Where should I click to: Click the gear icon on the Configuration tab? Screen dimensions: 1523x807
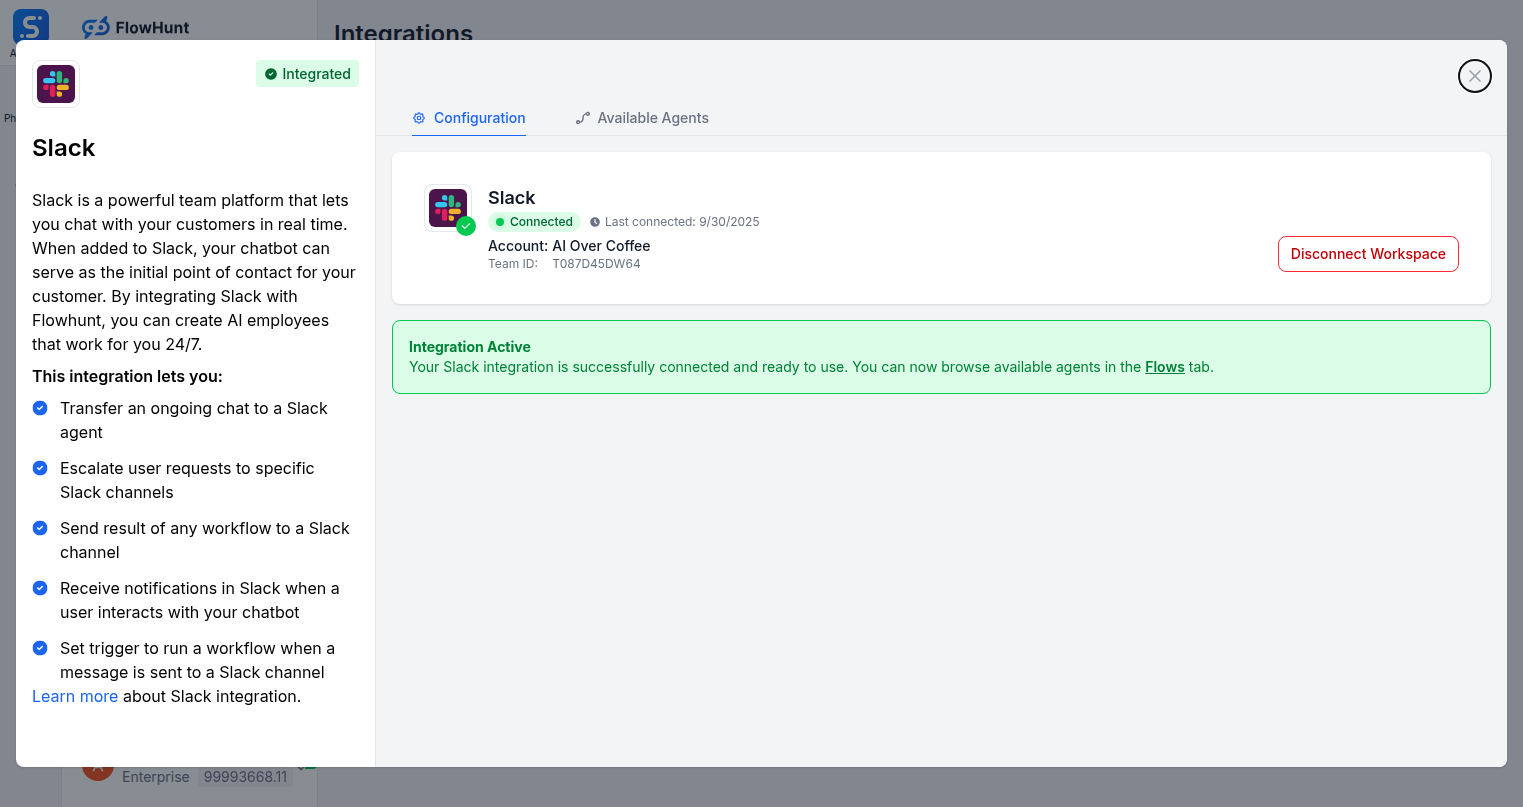point(418,118)
